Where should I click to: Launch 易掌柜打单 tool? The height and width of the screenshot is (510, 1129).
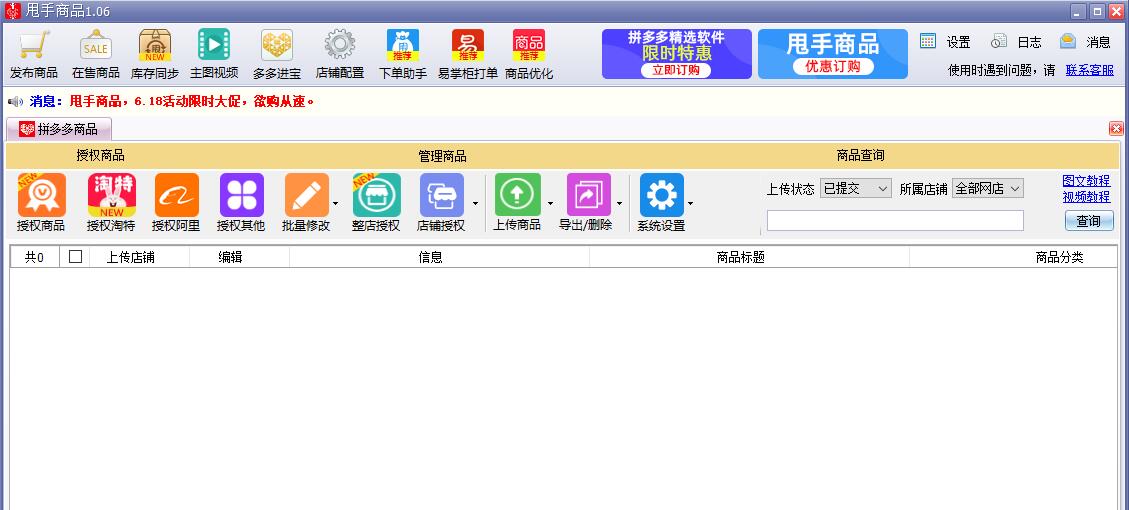click(468, 45)
